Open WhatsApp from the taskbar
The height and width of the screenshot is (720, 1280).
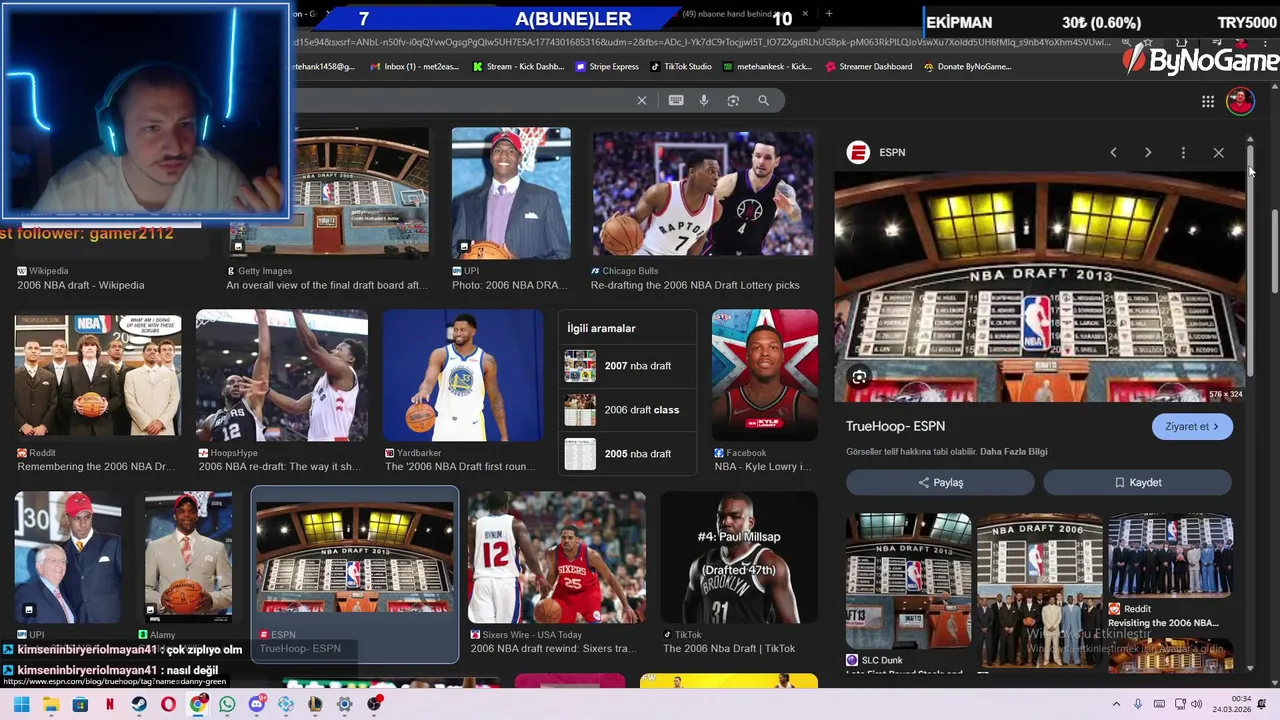227,705
